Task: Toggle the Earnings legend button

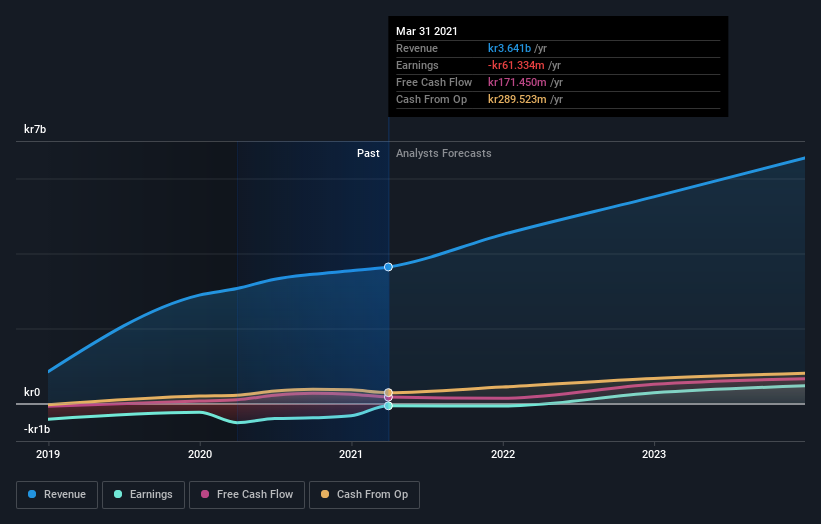Action: 143,495
